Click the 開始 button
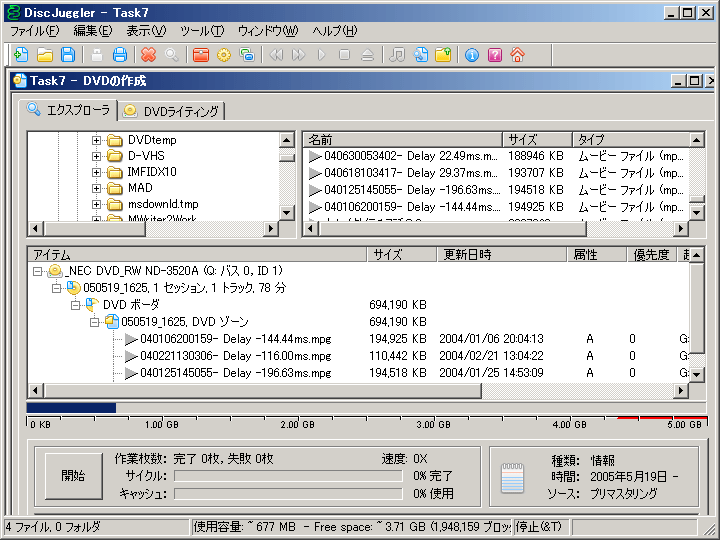This screenshot has height=540, width=720. click(73, 476)
